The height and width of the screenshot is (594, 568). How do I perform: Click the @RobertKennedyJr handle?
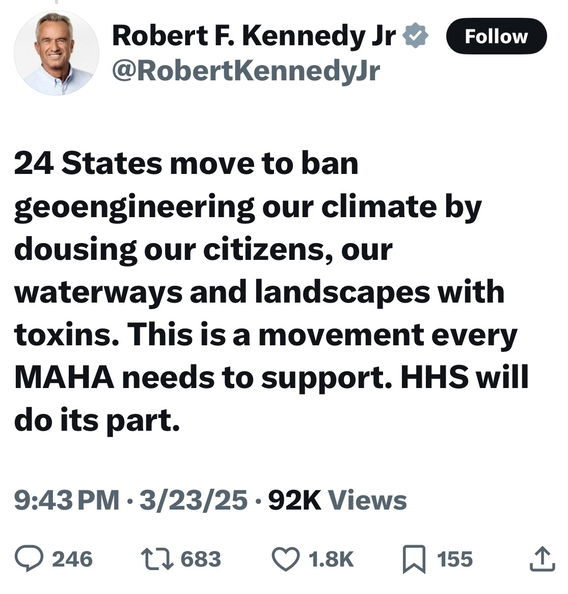pos(246,71)
